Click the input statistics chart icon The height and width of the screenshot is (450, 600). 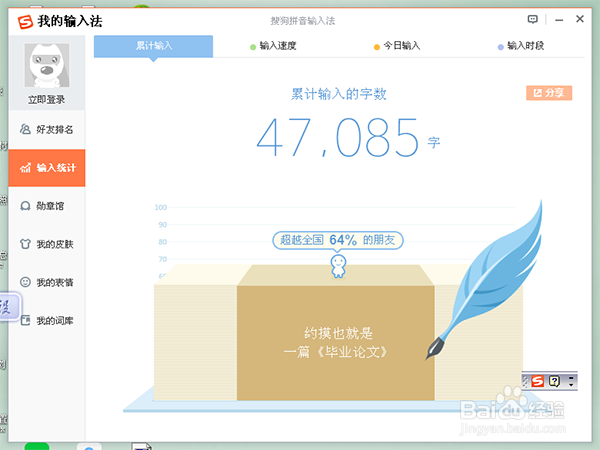tap(25, 168)
